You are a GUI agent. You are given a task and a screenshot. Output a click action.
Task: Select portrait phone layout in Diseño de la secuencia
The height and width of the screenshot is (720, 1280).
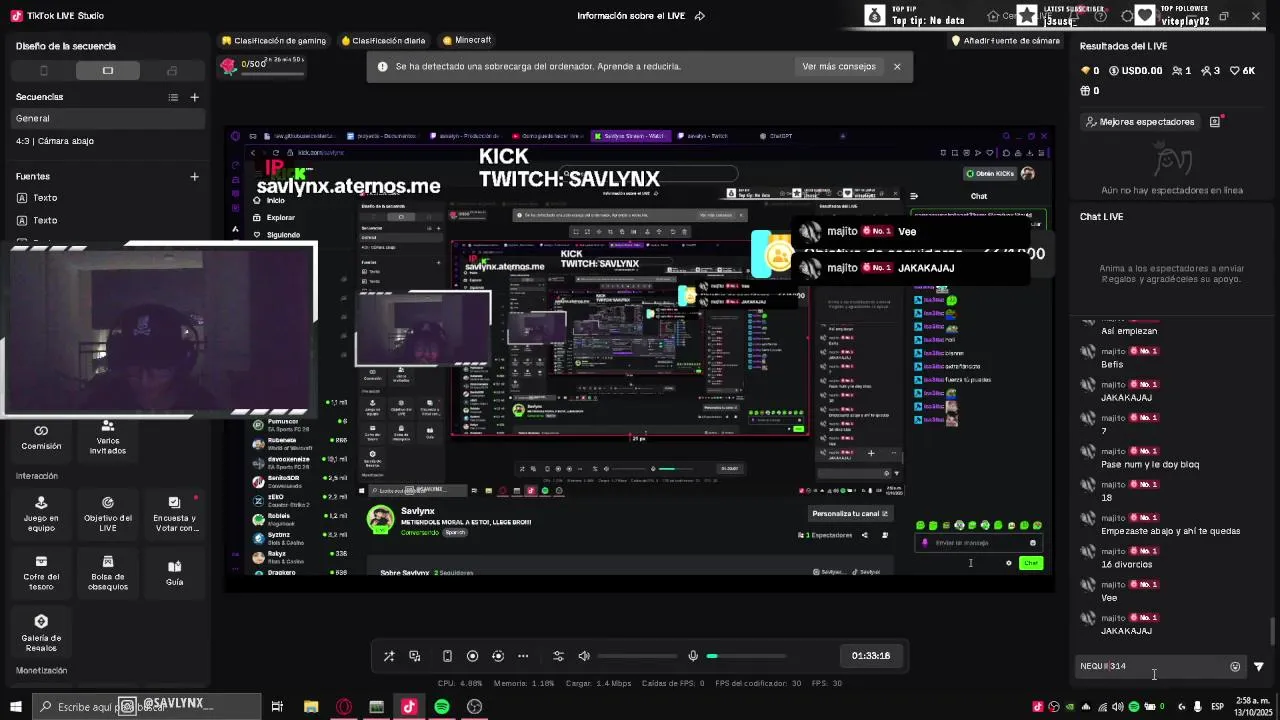[43, 71]
